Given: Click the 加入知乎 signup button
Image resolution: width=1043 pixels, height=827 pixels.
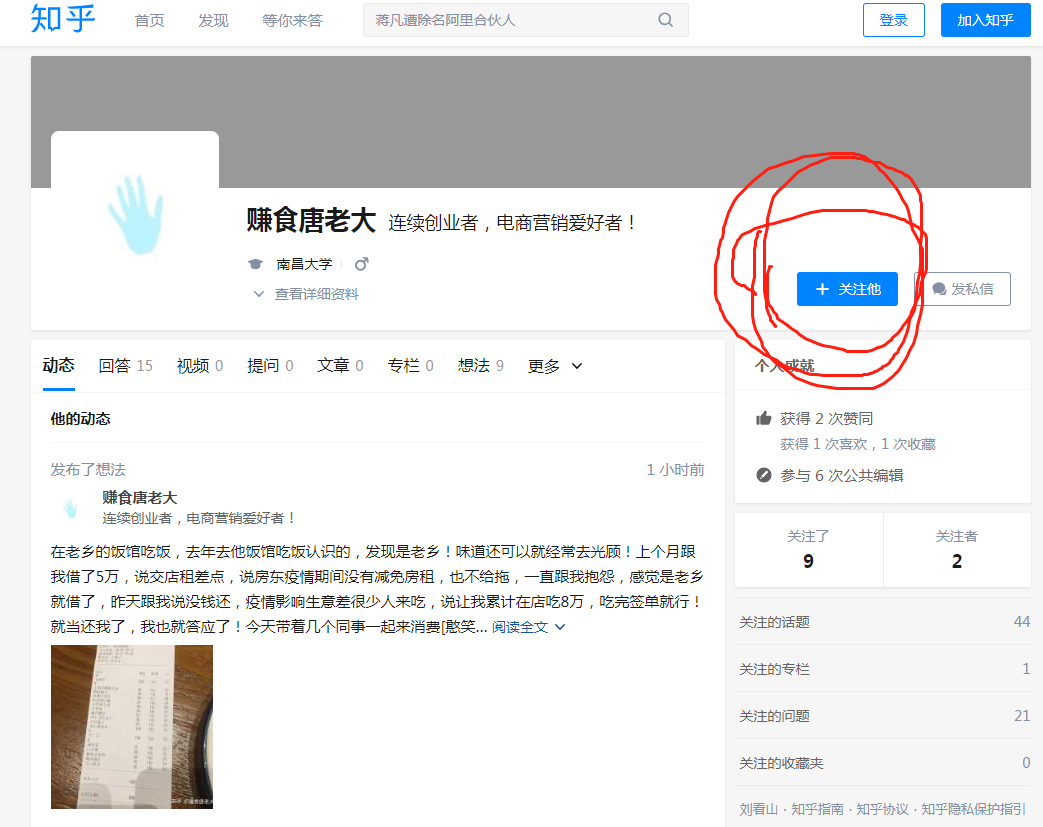Looking at the screenshot, I should tap(985, 20).
